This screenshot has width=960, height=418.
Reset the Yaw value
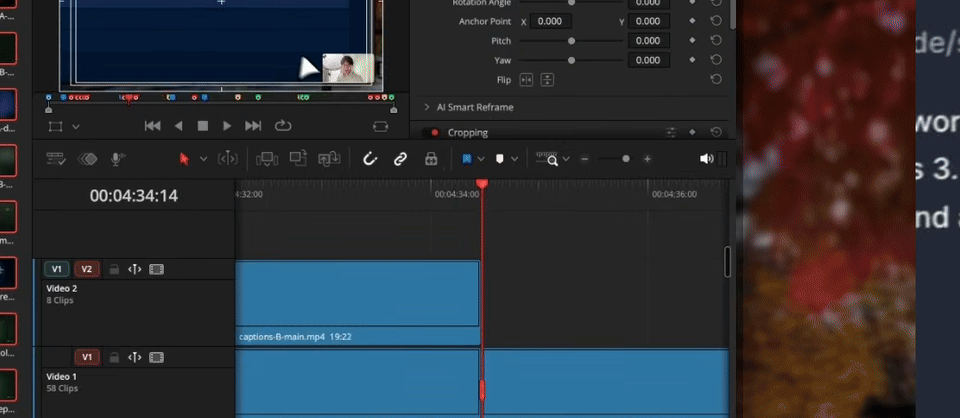[715, 60]
